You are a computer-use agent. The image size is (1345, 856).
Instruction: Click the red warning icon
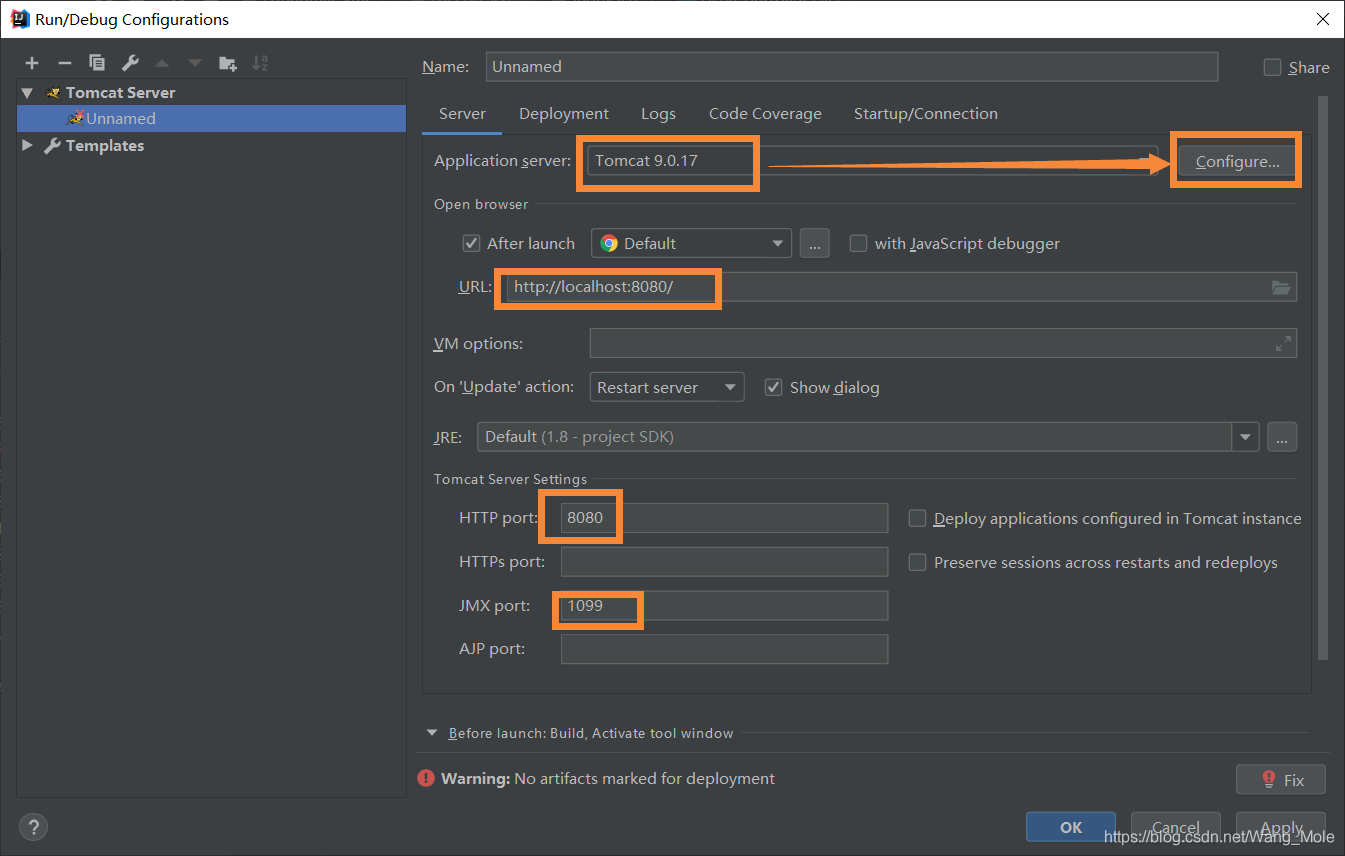(427, 778)
